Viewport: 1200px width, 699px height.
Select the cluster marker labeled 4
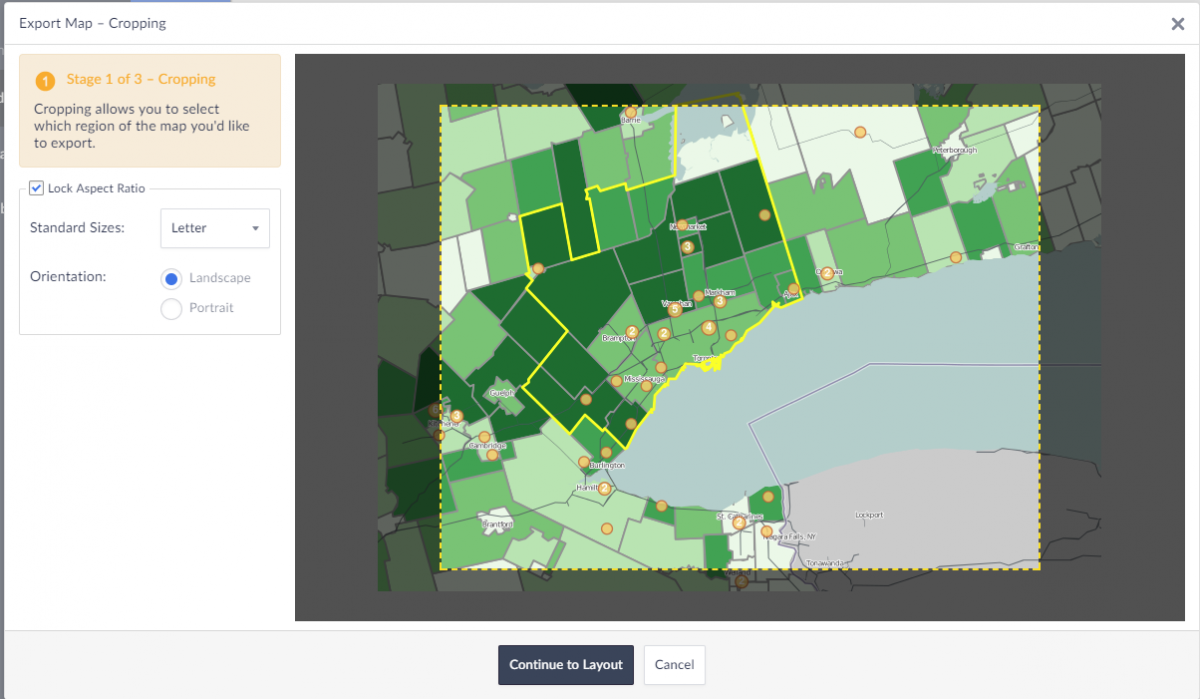pyautogui.click(x=709, y=328)
